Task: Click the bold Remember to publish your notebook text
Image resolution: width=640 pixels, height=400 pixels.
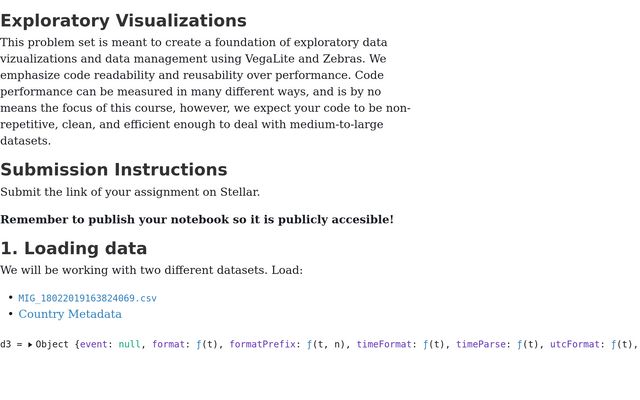Action: tap(197, 220)
